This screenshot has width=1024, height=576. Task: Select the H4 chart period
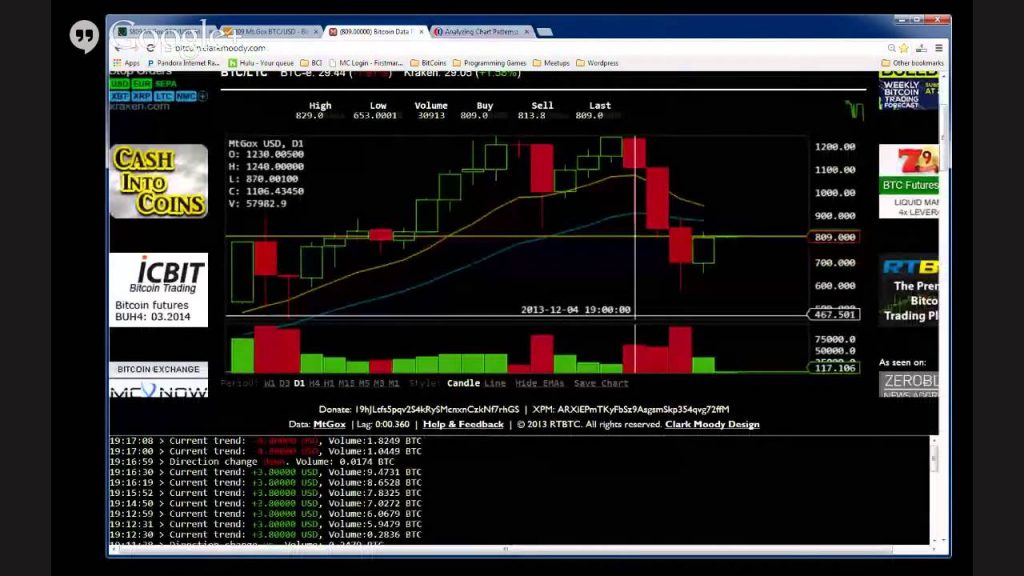314,383
